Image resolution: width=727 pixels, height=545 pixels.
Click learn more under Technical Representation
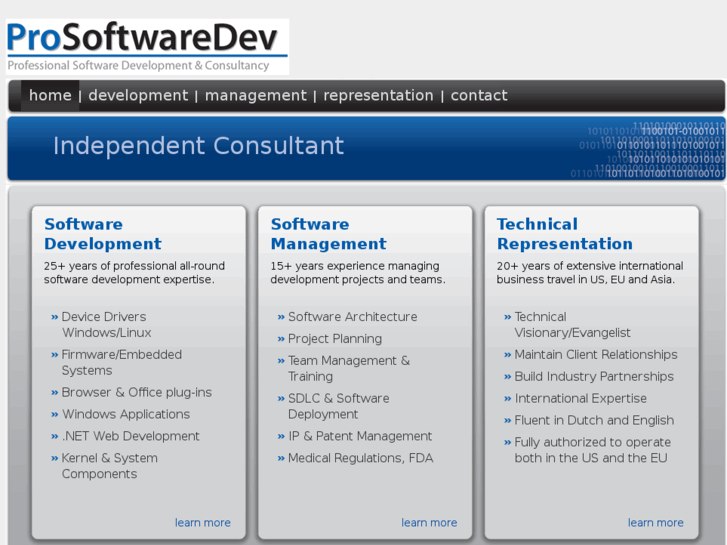656,523
